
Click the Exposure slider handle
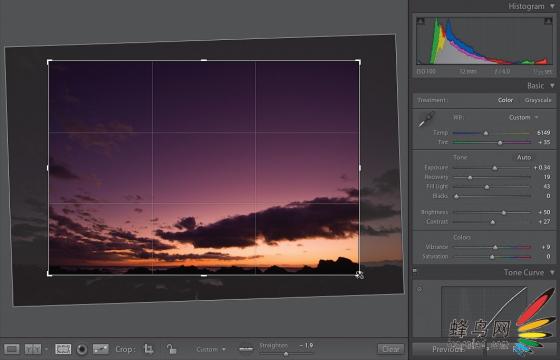(x=495, y=168)
